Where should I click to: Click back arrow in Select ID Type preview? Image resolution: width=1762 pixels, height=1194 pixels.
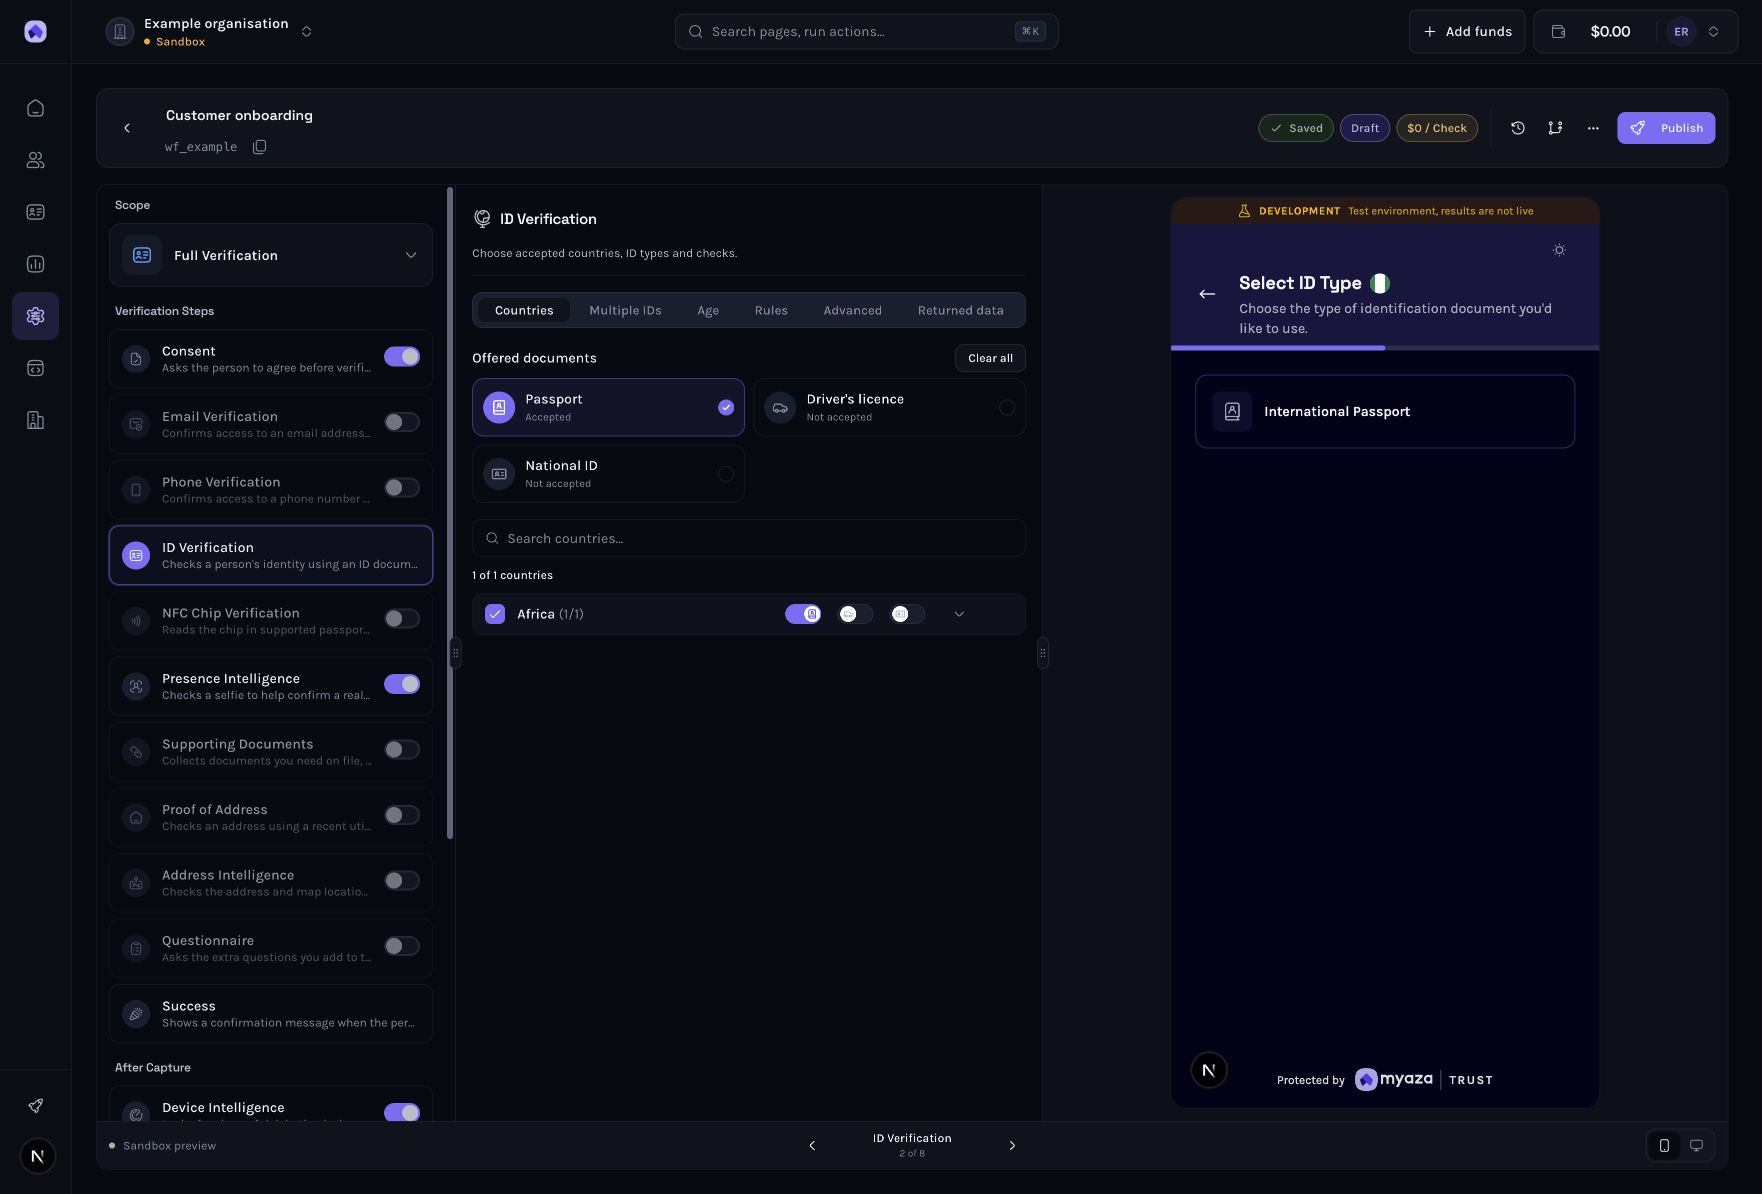click(x=1207, y=294)
